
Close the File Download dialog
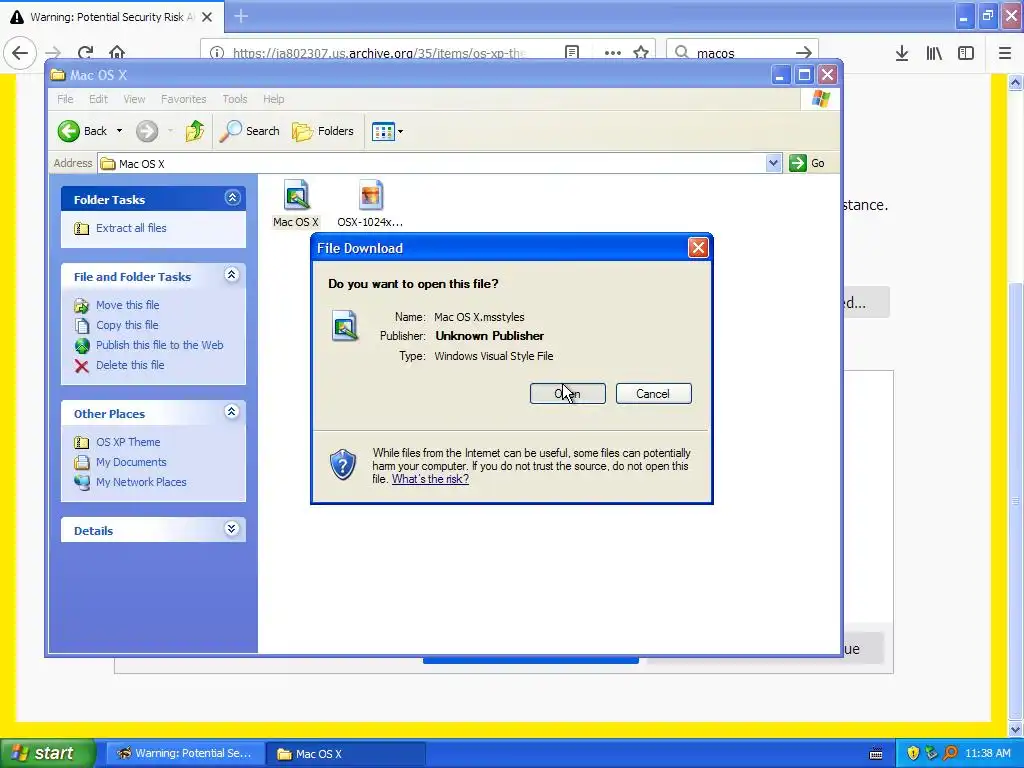pyautogui.click(x=698, y=248)
